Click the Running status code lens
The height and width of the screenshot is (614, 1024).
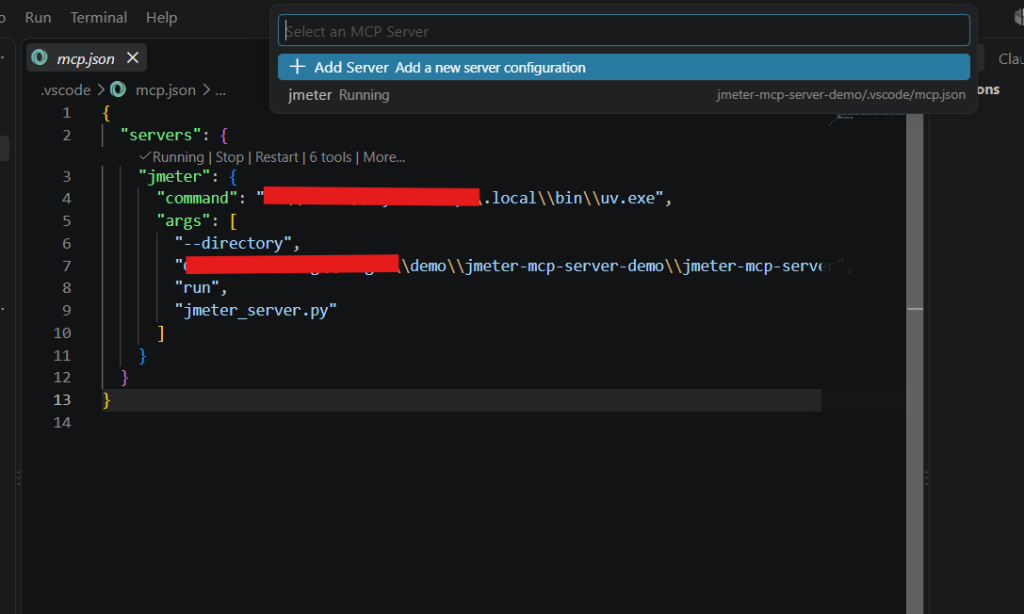tap(172, 157)
